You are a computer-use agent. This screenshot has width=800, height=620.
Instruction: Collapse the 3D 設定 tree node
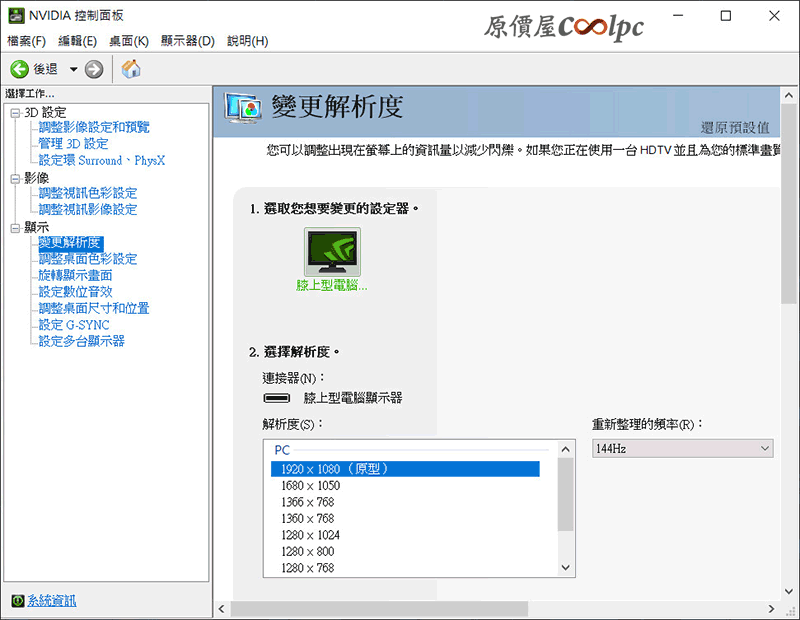pos(15,113)
